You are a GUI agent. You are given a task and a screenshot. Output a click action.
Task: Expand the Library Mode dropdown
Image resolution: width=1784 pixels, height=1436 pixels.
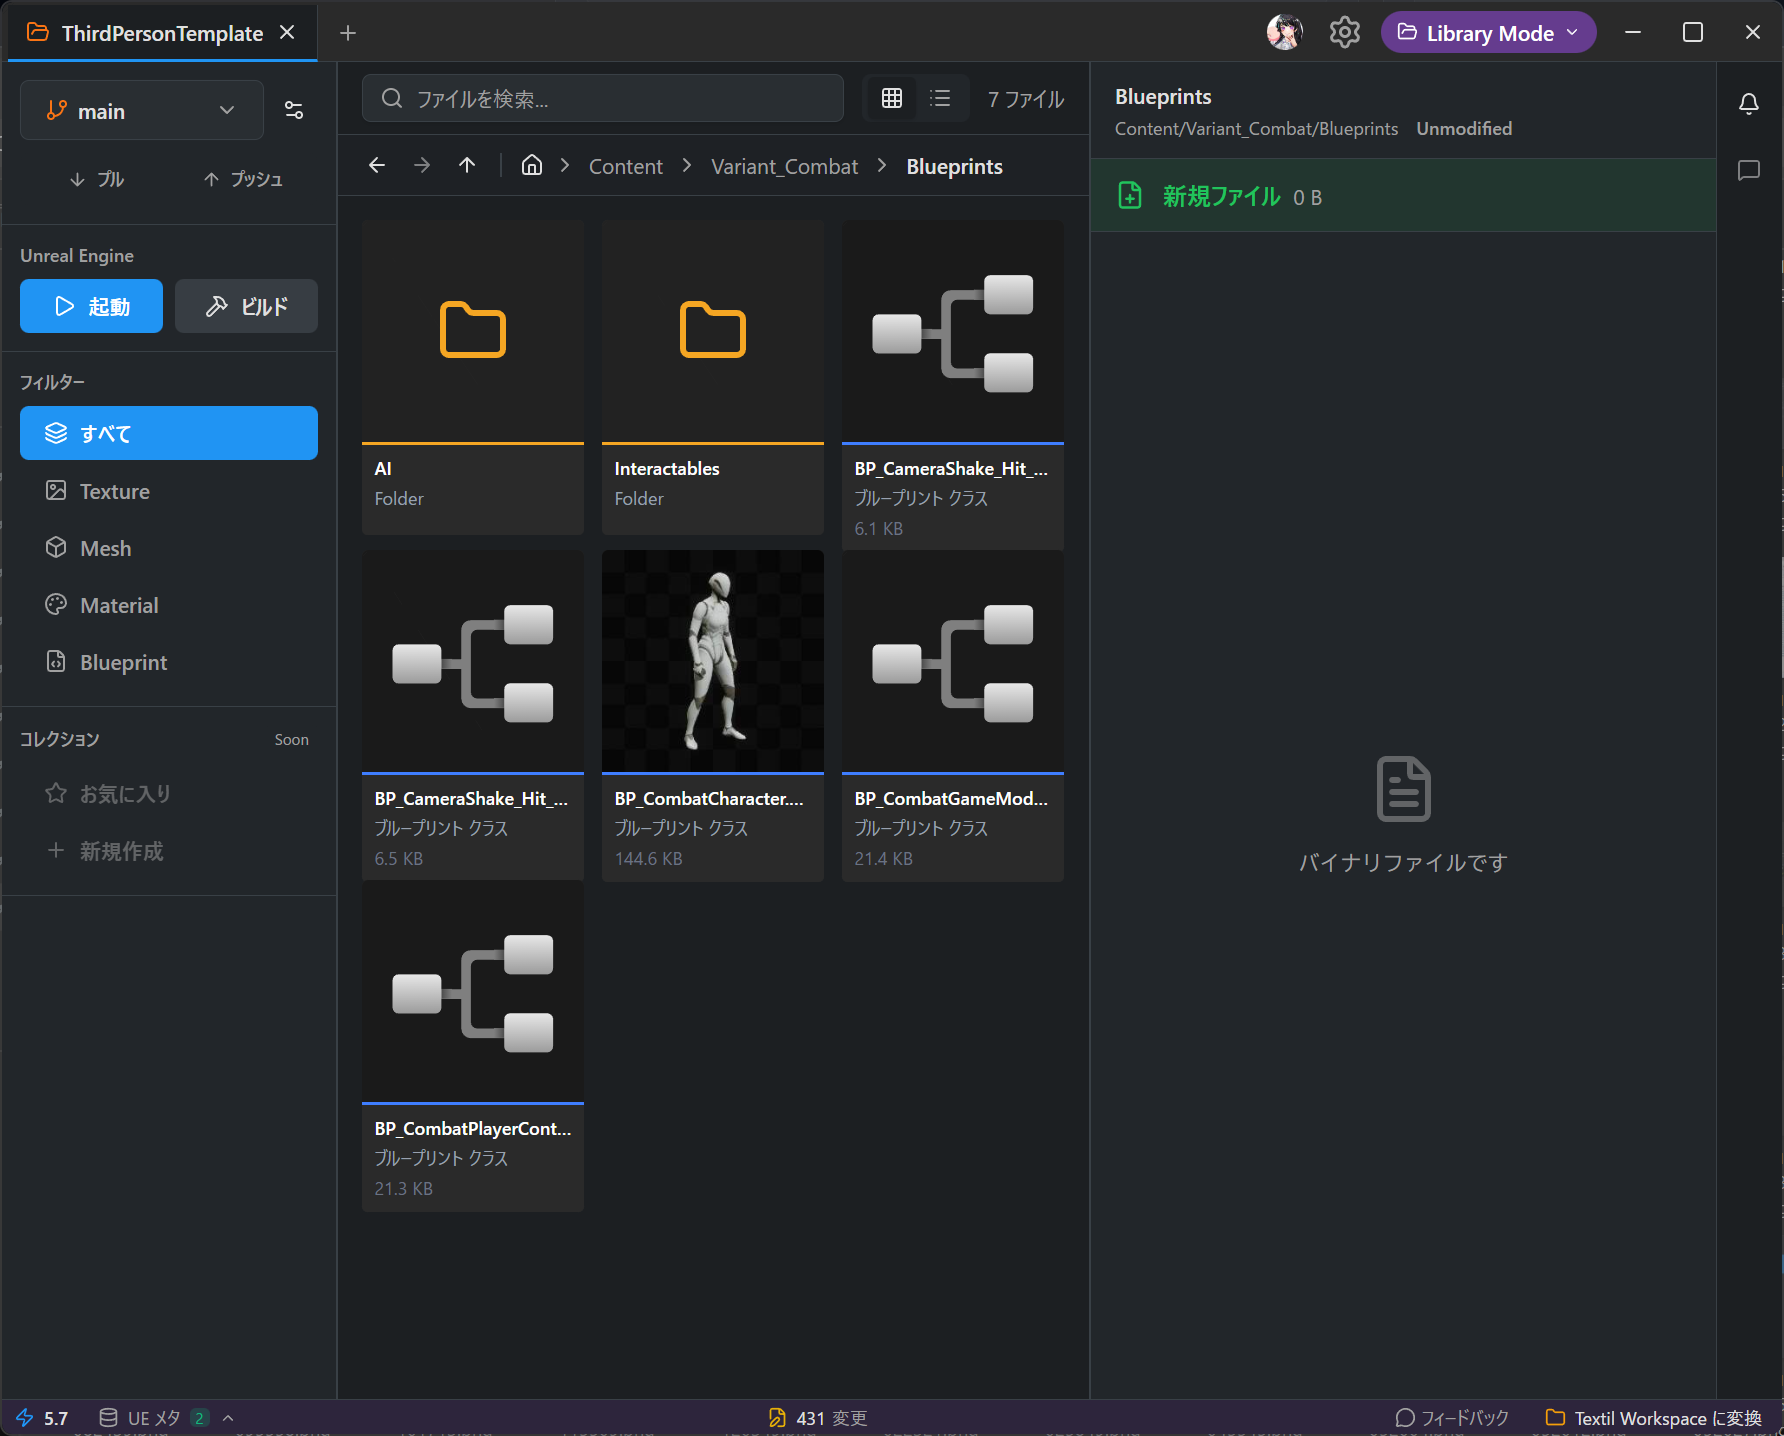pos(1488,33)
